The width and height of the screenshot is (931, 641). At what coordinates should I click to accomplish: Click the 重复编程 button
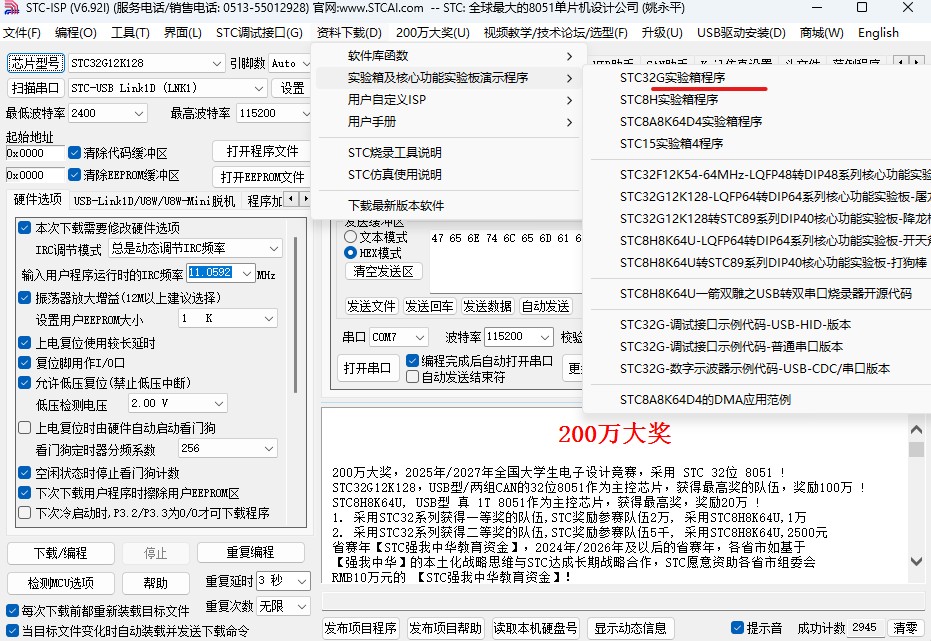[250, 553]
